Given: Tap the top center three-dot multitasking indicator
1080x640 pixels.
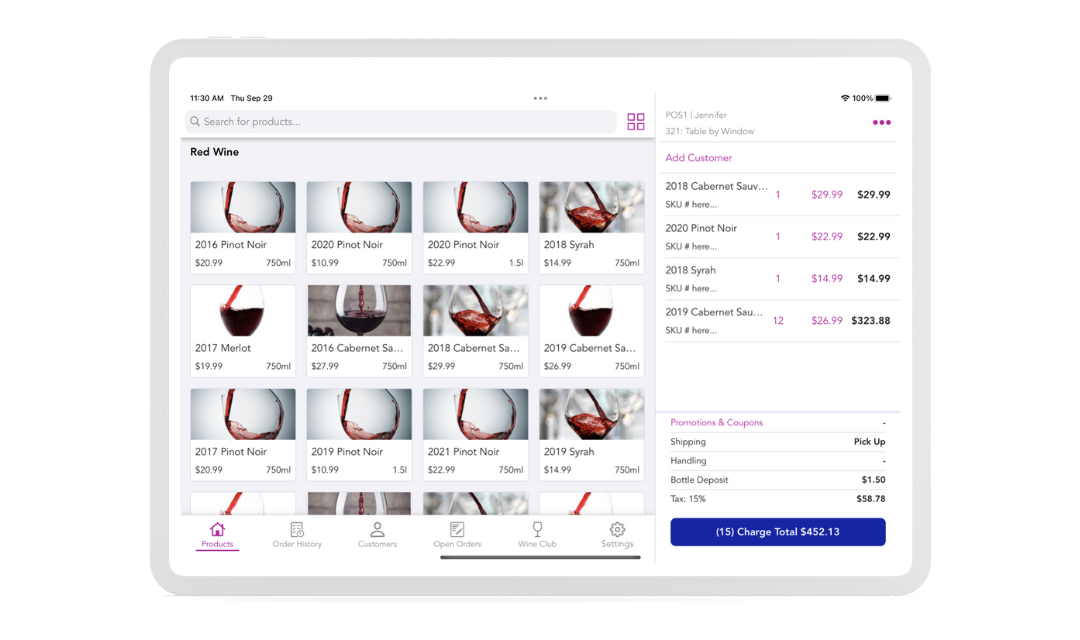Looking at the screenshot, I should (x=540, y=98).
